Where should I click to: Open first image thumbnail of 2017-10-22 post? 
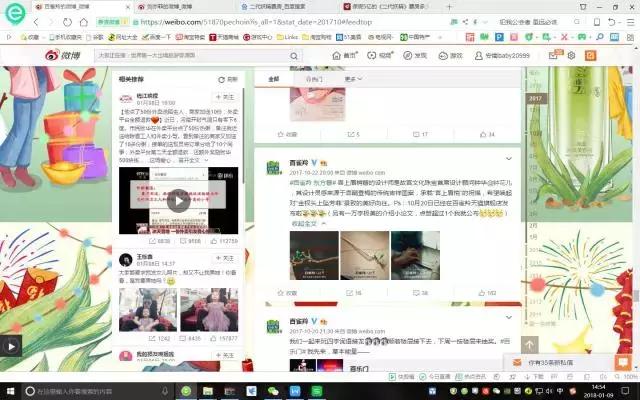[314, 256]
